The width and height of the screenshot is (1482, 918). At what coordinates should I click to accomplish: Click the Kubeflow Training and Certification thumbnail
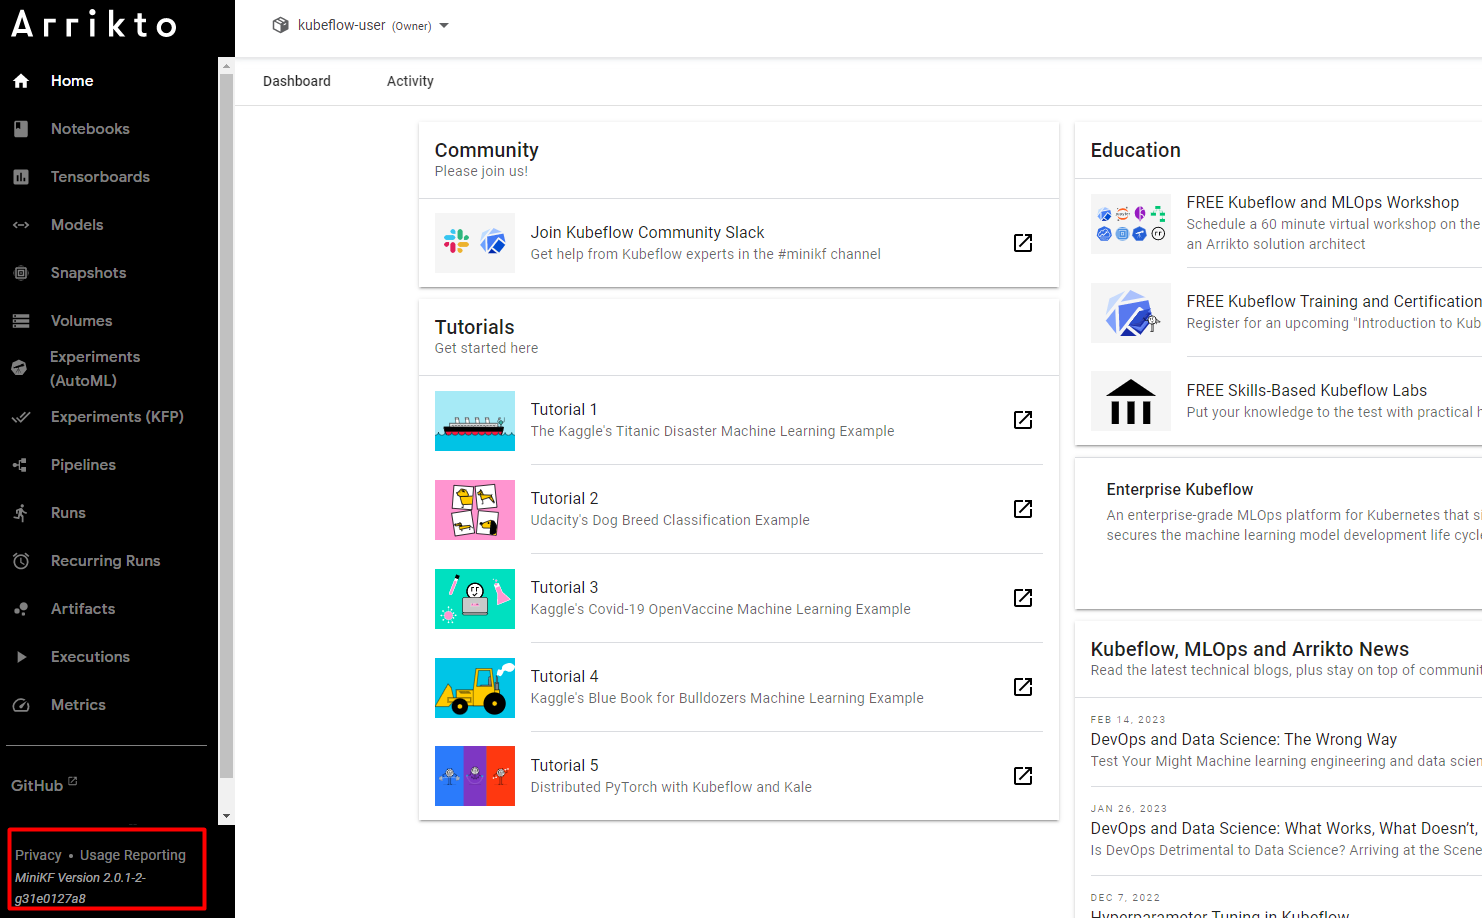click(x=1131, y=313)
